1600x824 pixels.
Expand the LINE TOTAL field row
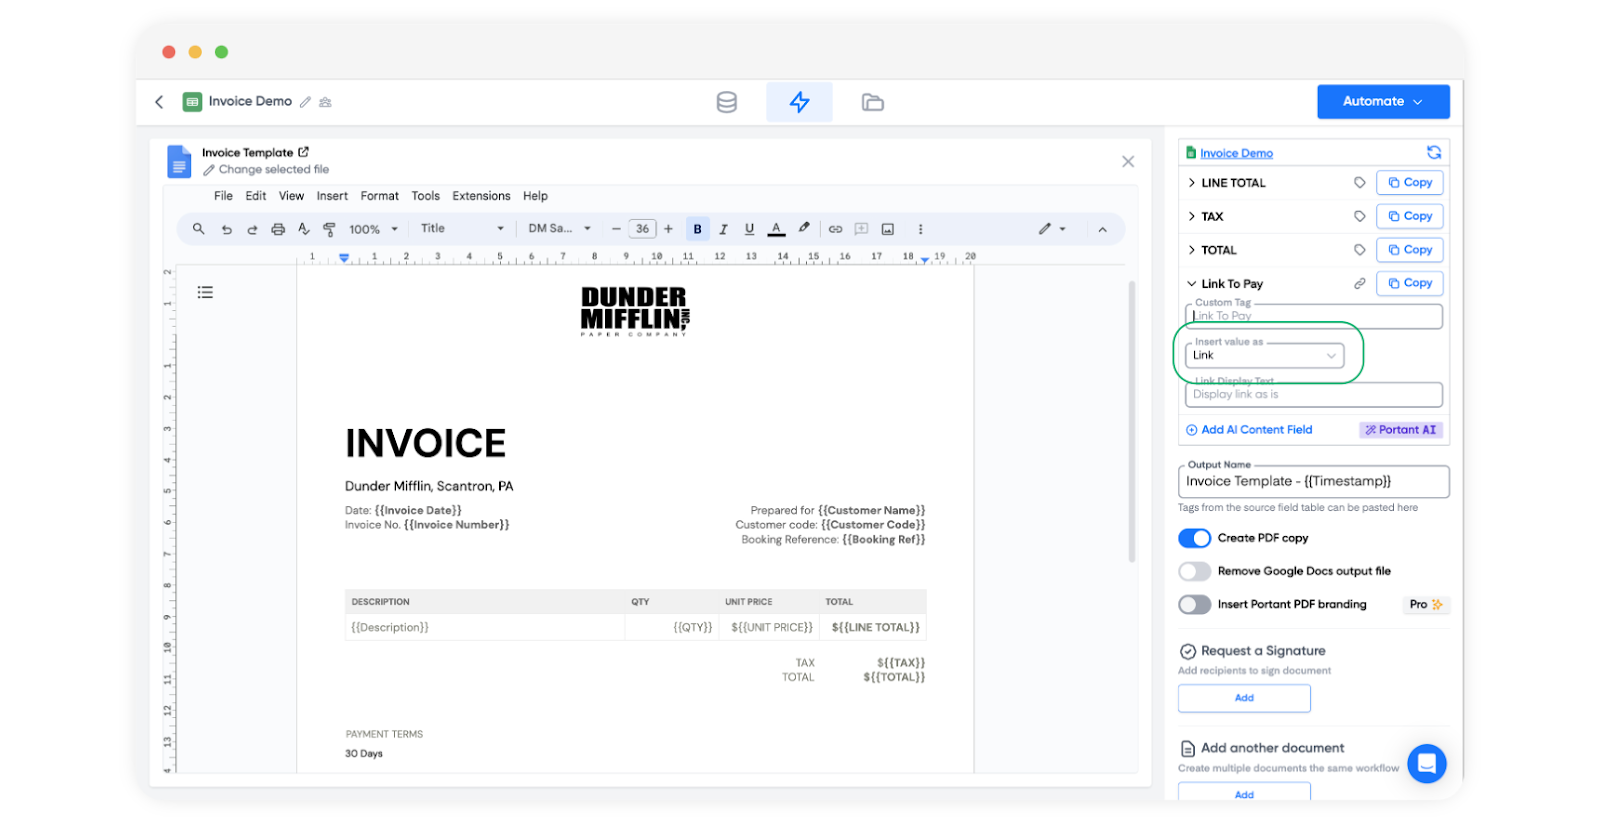point(1192,183)
